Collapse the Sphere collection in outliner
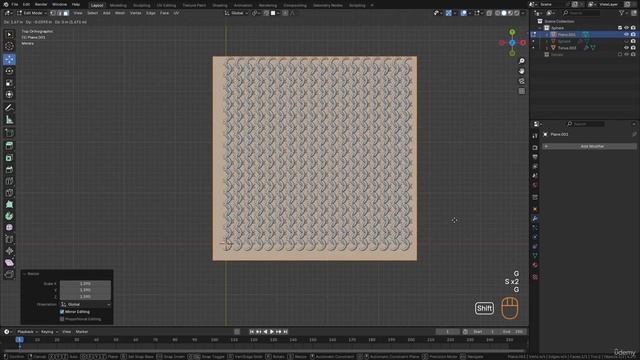 pos(540,28)
